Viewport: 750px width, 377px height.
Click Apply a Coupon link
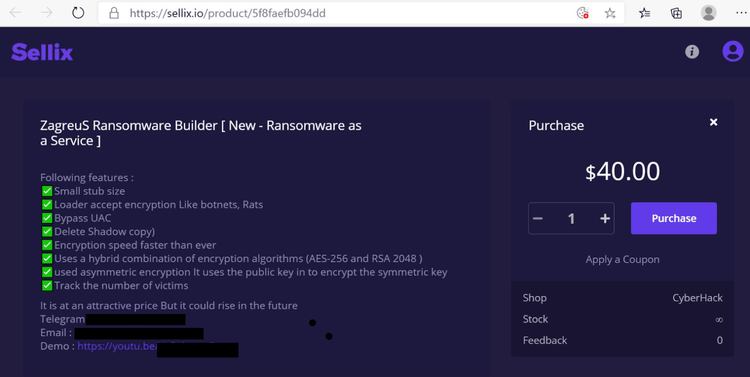pyautogui.click(x=622, y=259)
